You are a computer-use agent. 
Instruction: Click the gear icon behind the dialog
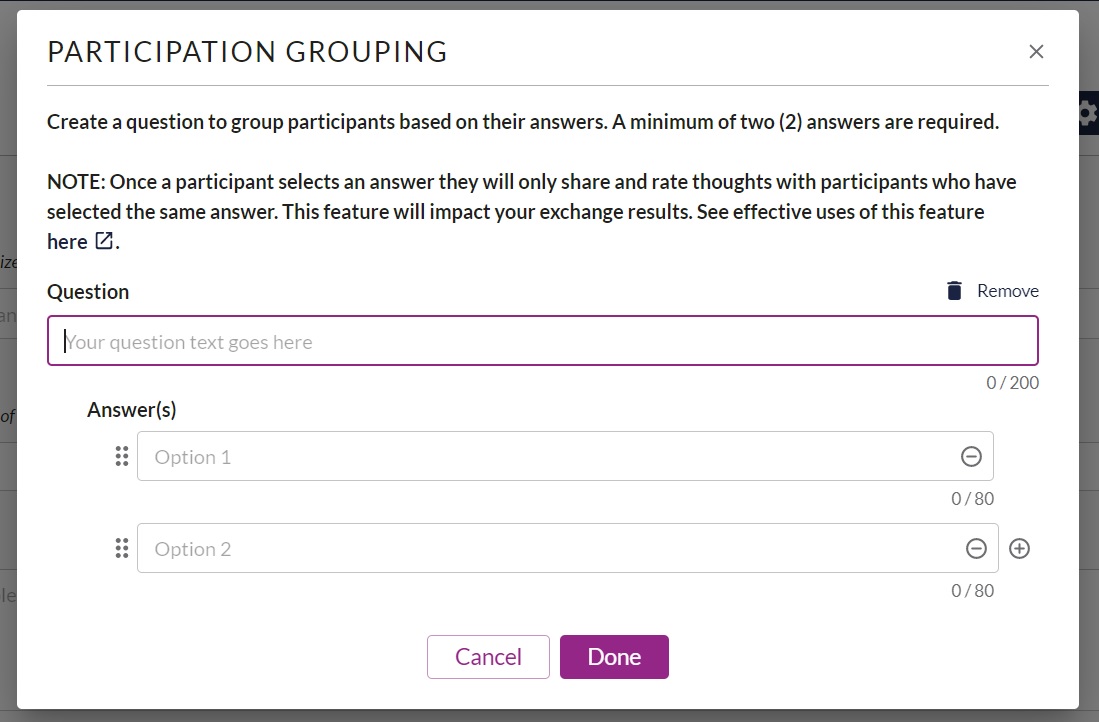click(x=1088, y=112)
